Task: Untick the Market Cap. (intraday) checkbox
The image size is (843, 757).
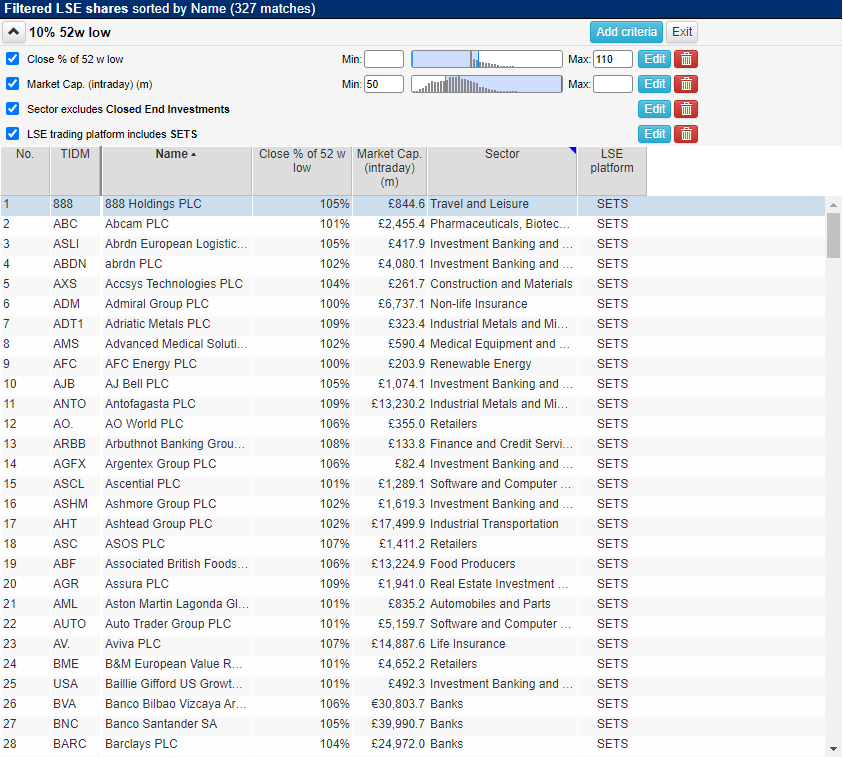Action: click(x=12, y=84)
